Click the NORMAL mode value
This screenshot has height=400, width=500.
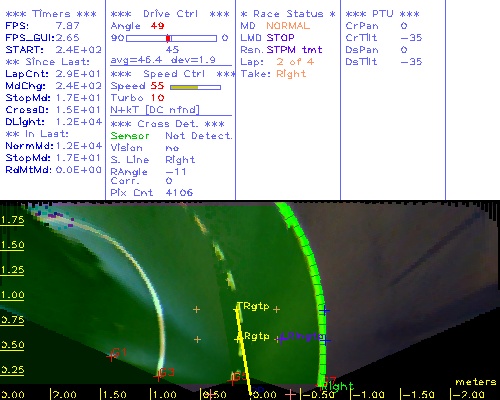pyautogui.click(x=288, y=26)
